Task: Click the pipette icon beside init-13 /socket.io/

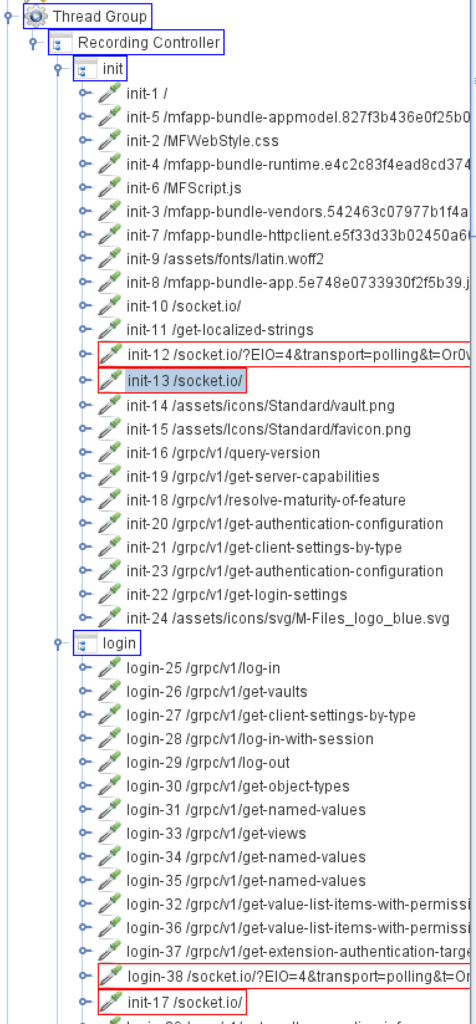Action: click(x=110, y=379)
